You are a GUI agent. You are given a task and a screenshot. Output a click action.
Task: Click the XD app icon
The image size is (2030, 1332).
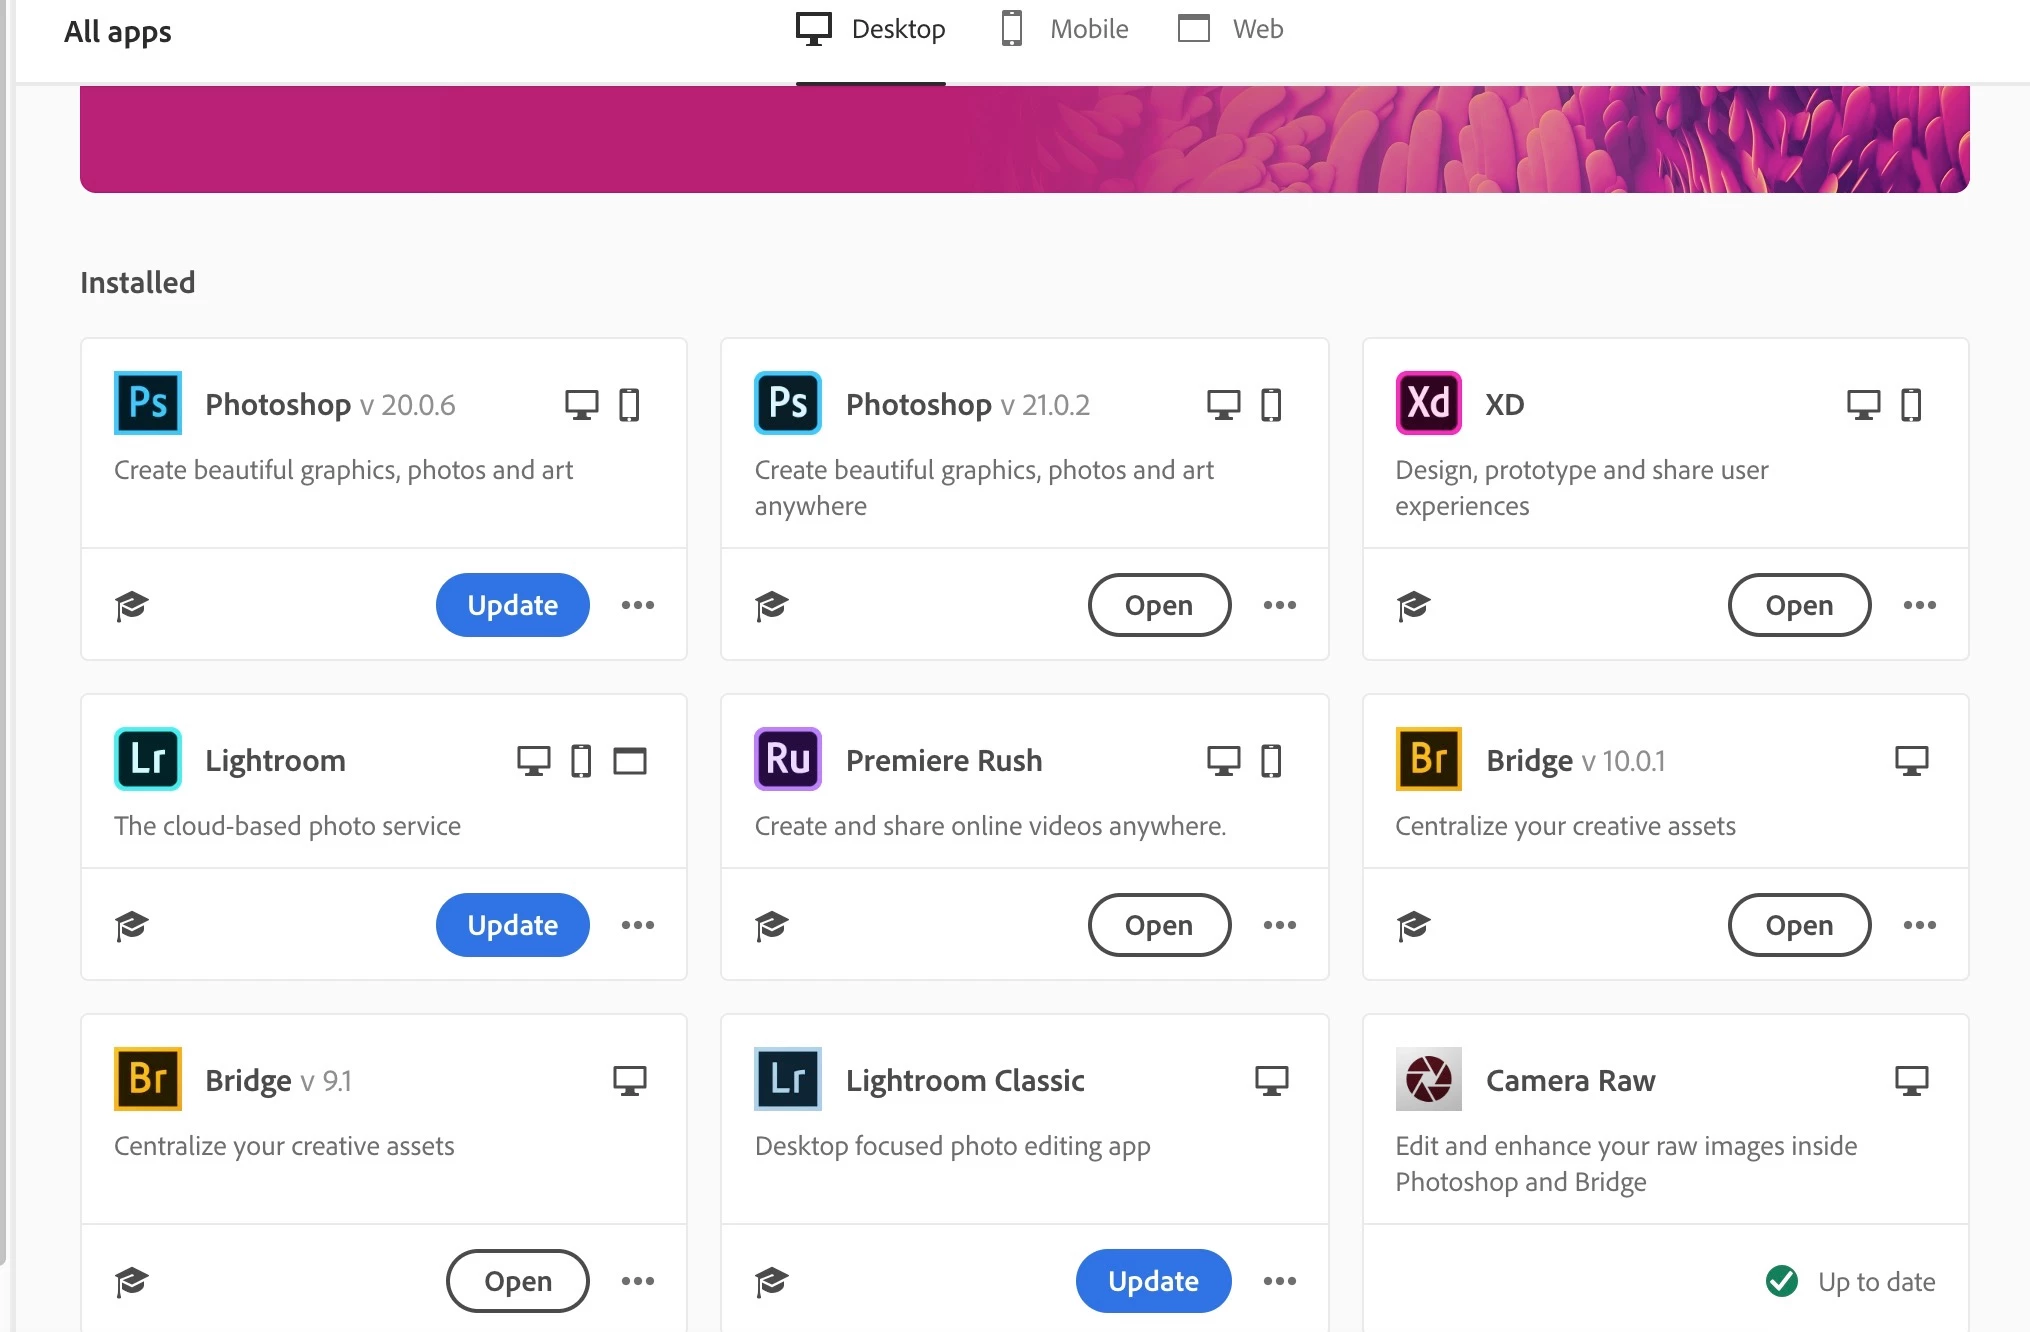[1428, 403]
